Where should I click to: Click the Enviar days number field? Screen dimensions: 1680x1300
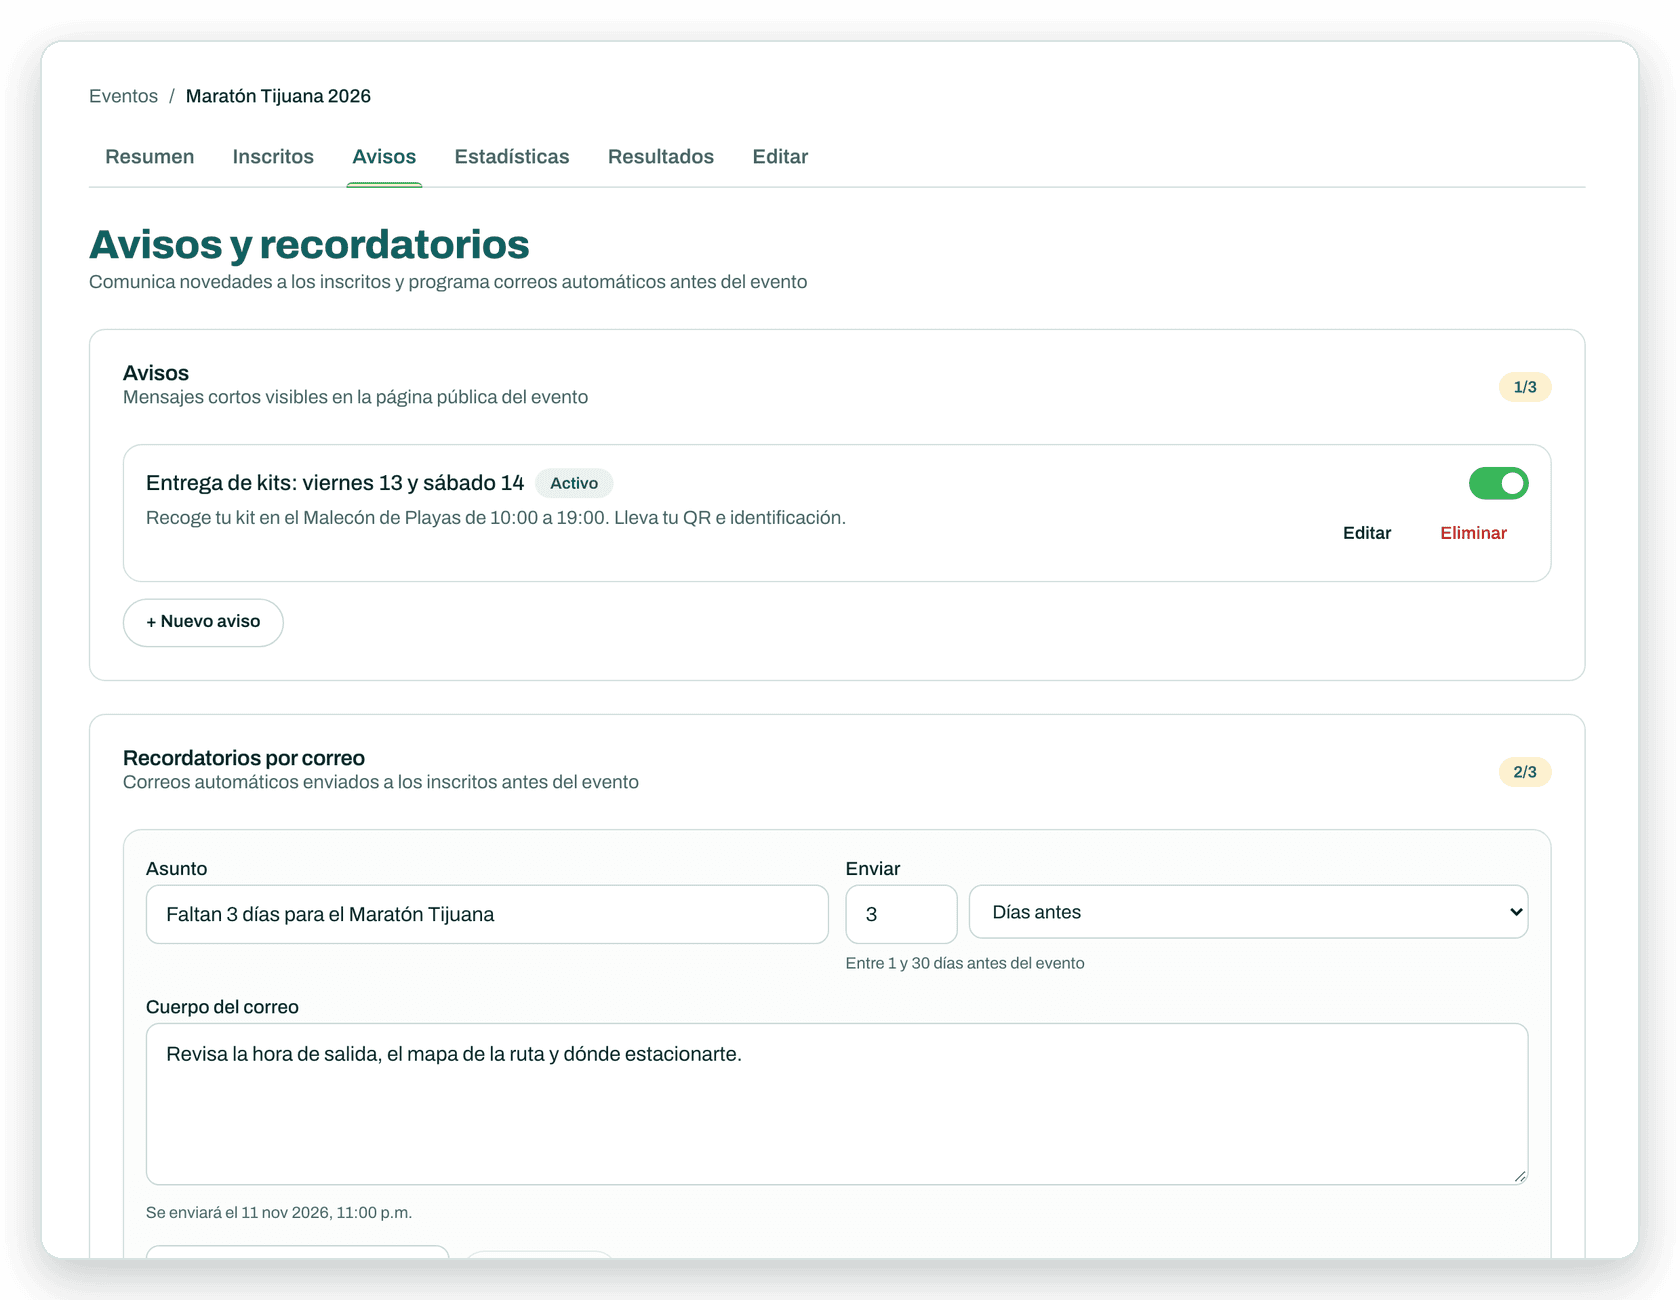901,914
